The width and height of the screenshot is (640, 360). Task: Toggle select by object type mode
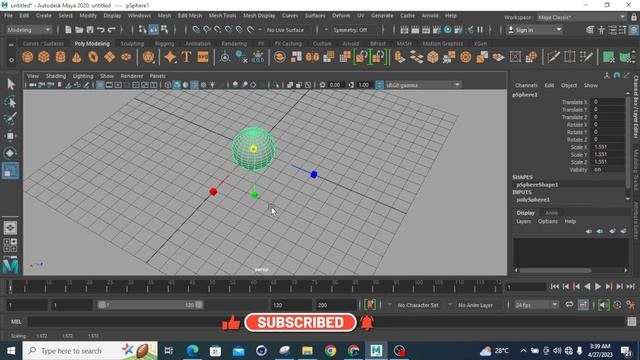click(x=153, y=29)
